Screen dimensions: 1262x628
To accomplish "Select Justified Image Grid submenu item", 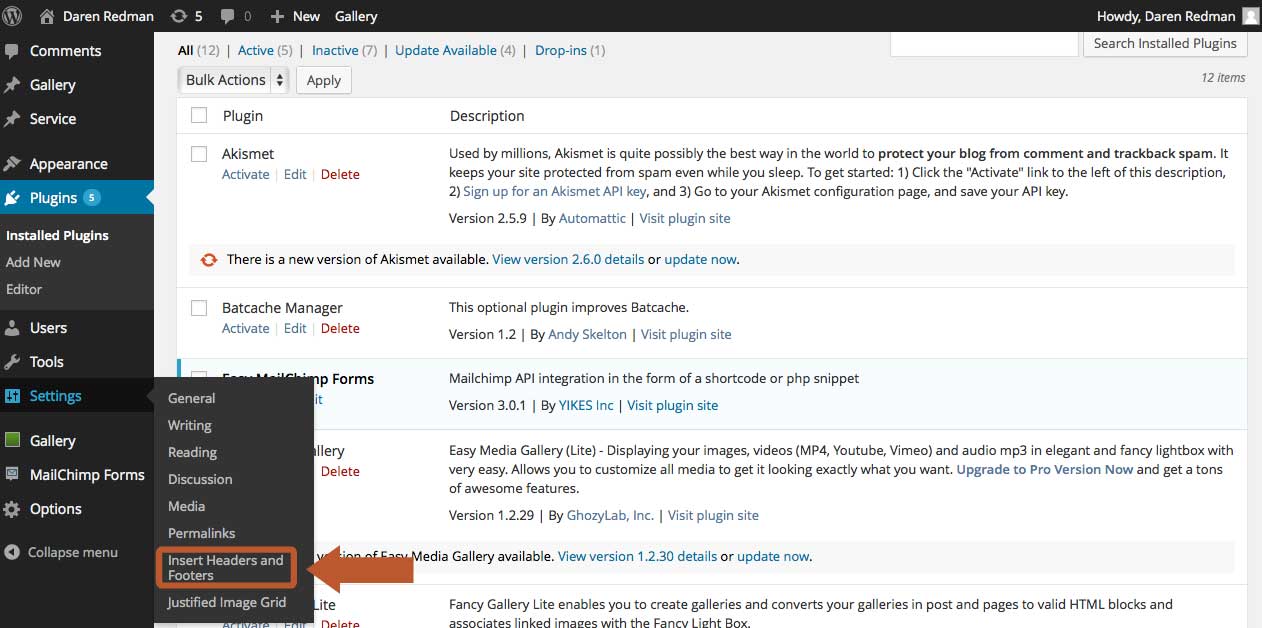I will [x=227, y=602].
